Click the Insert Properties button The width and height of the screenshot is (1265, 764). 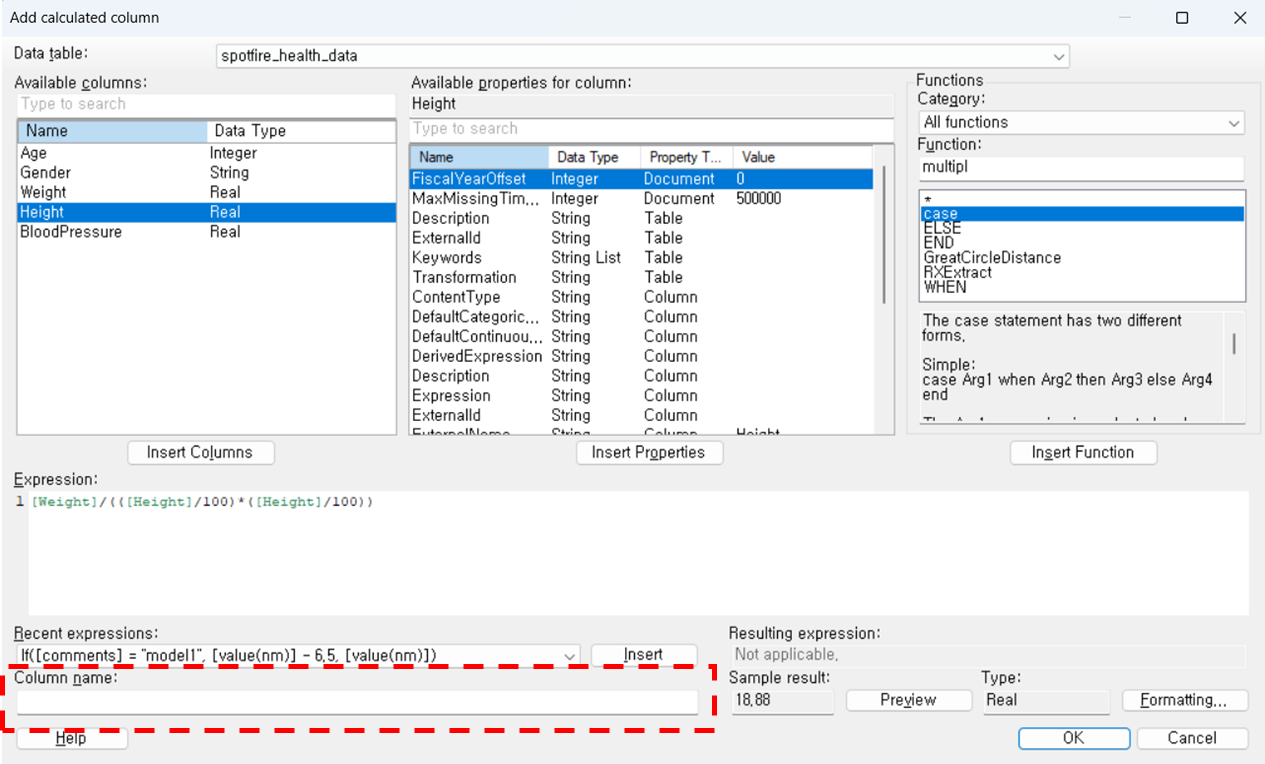point(649,452)
